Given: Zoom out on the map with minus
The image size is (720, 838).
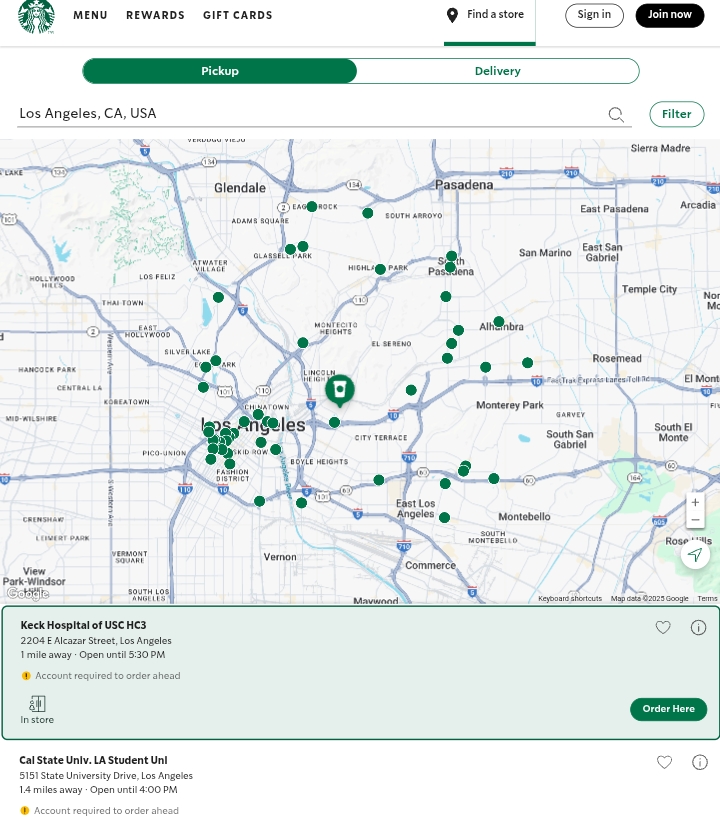Looking at the screenshot, I should click(x=695, y=520).
